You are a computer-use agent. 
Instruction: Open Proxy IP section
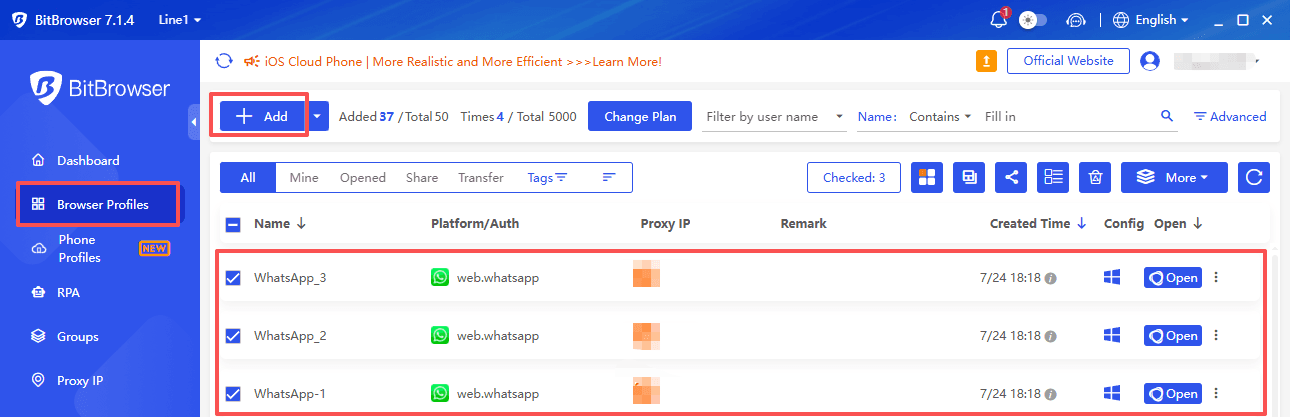(x=82, y=380)
